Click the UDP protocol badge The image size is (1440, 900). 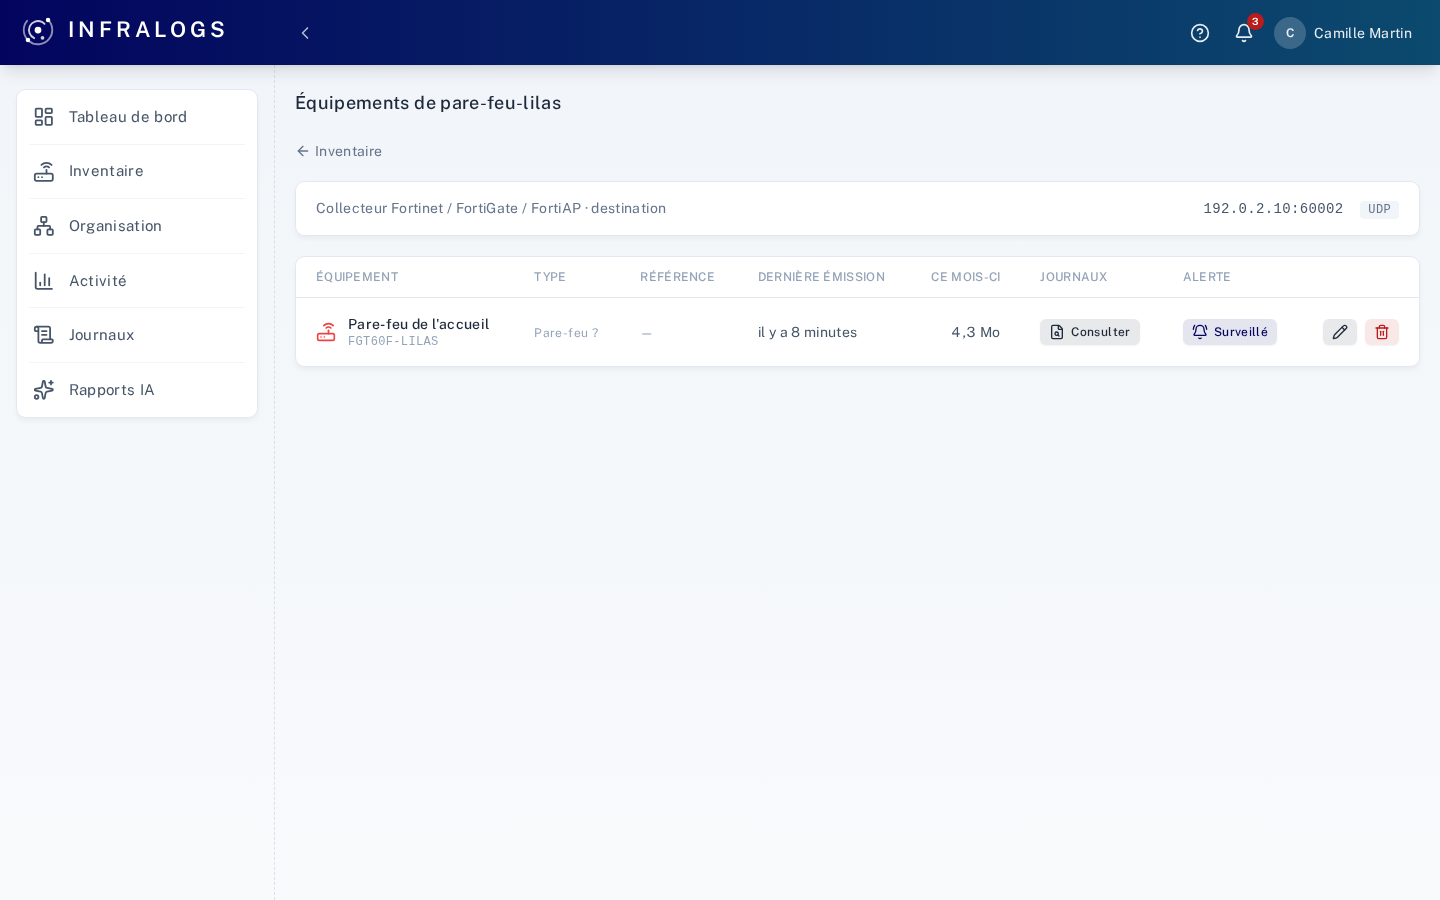click(x=1379, y=209)
